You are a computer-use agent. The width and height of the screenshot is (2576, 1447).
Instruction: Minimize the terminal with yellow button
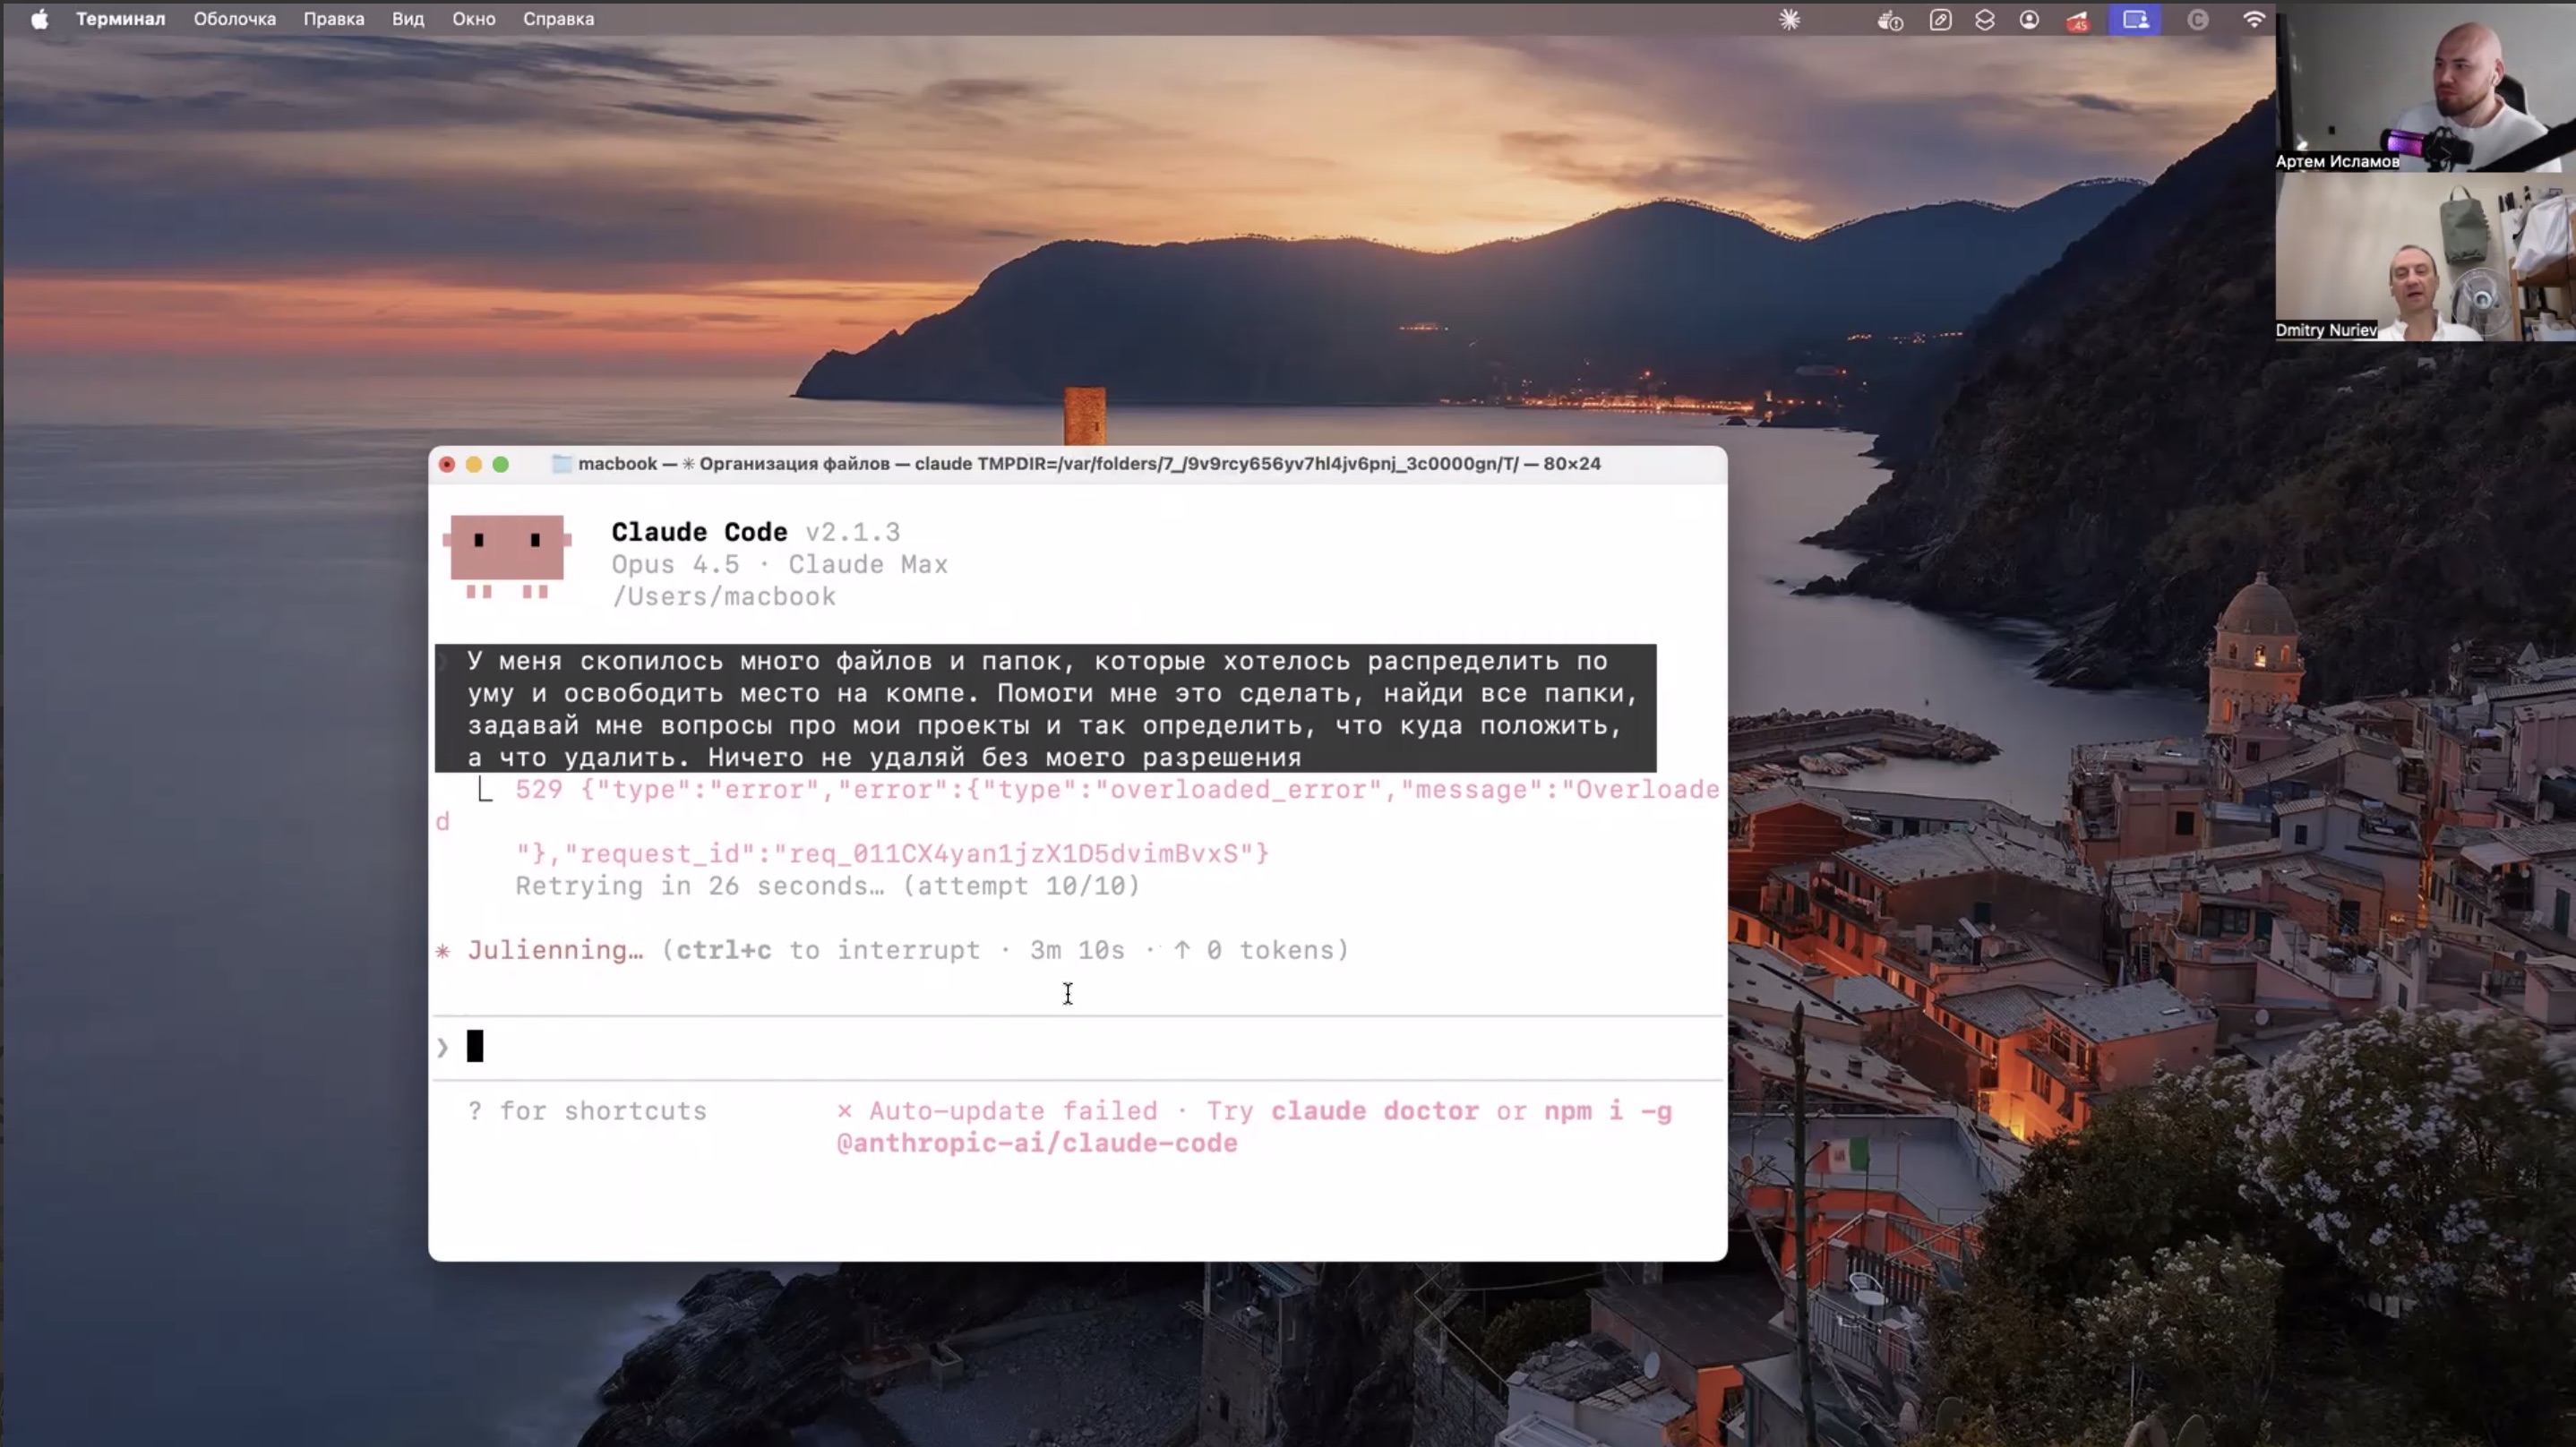[x=474, y=464]
